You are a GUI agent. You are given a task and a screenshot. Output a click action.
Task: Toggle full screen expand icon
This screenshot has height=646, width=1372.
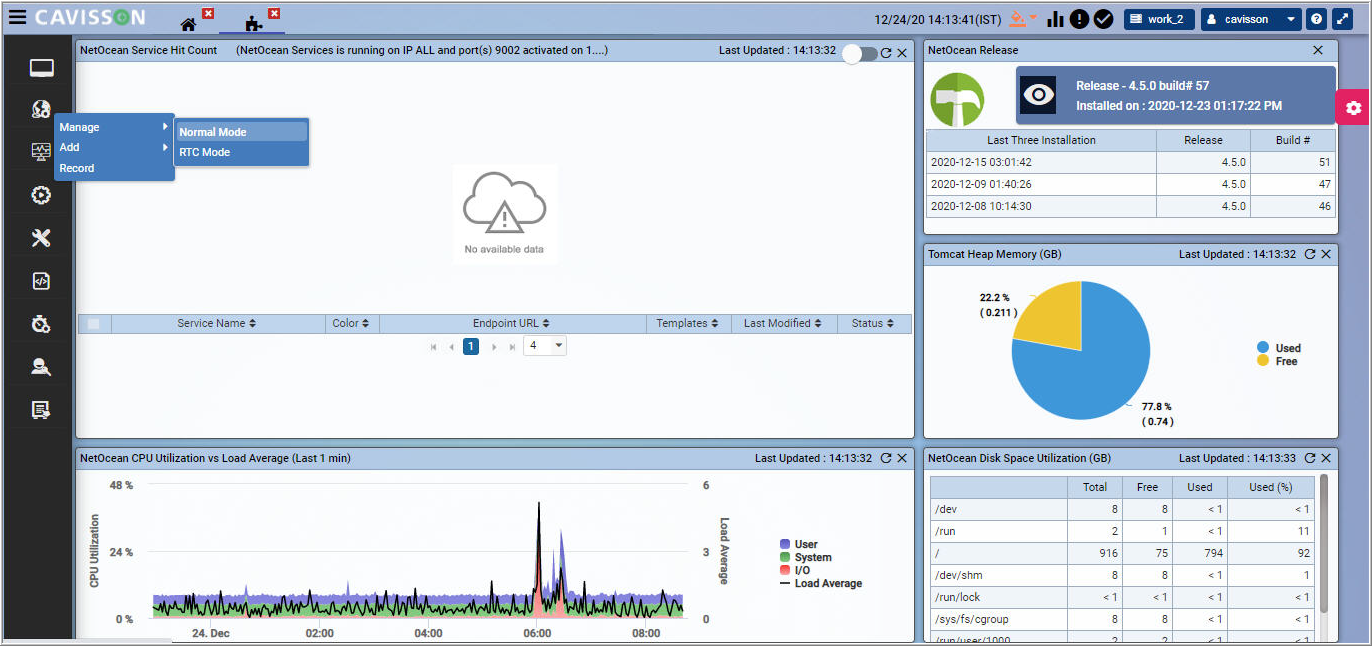pos(1342,19)
